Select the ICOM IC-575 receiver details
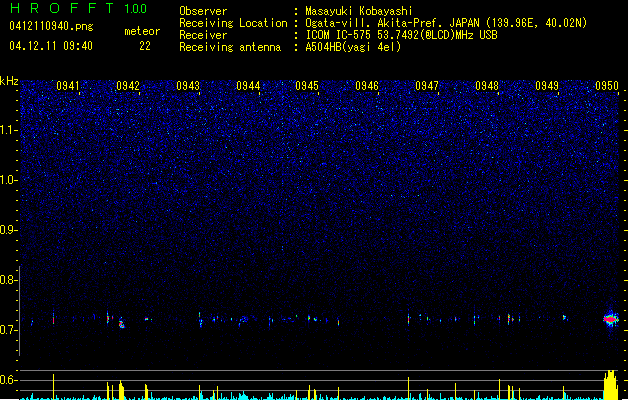The width and height of the screenshot is (629, 400). [x=401, y=35]
